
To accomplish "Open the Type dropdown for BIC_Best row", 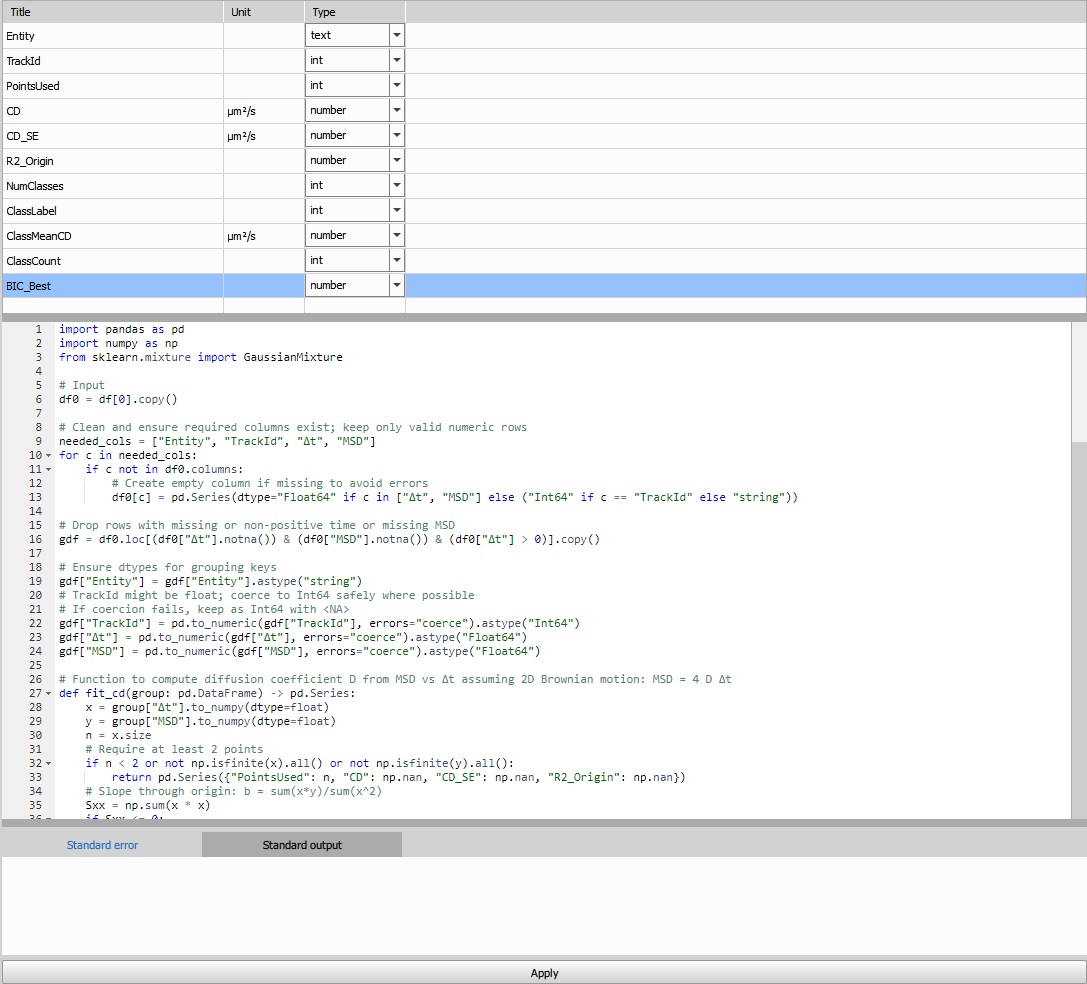I will click(x=397, y=285).
